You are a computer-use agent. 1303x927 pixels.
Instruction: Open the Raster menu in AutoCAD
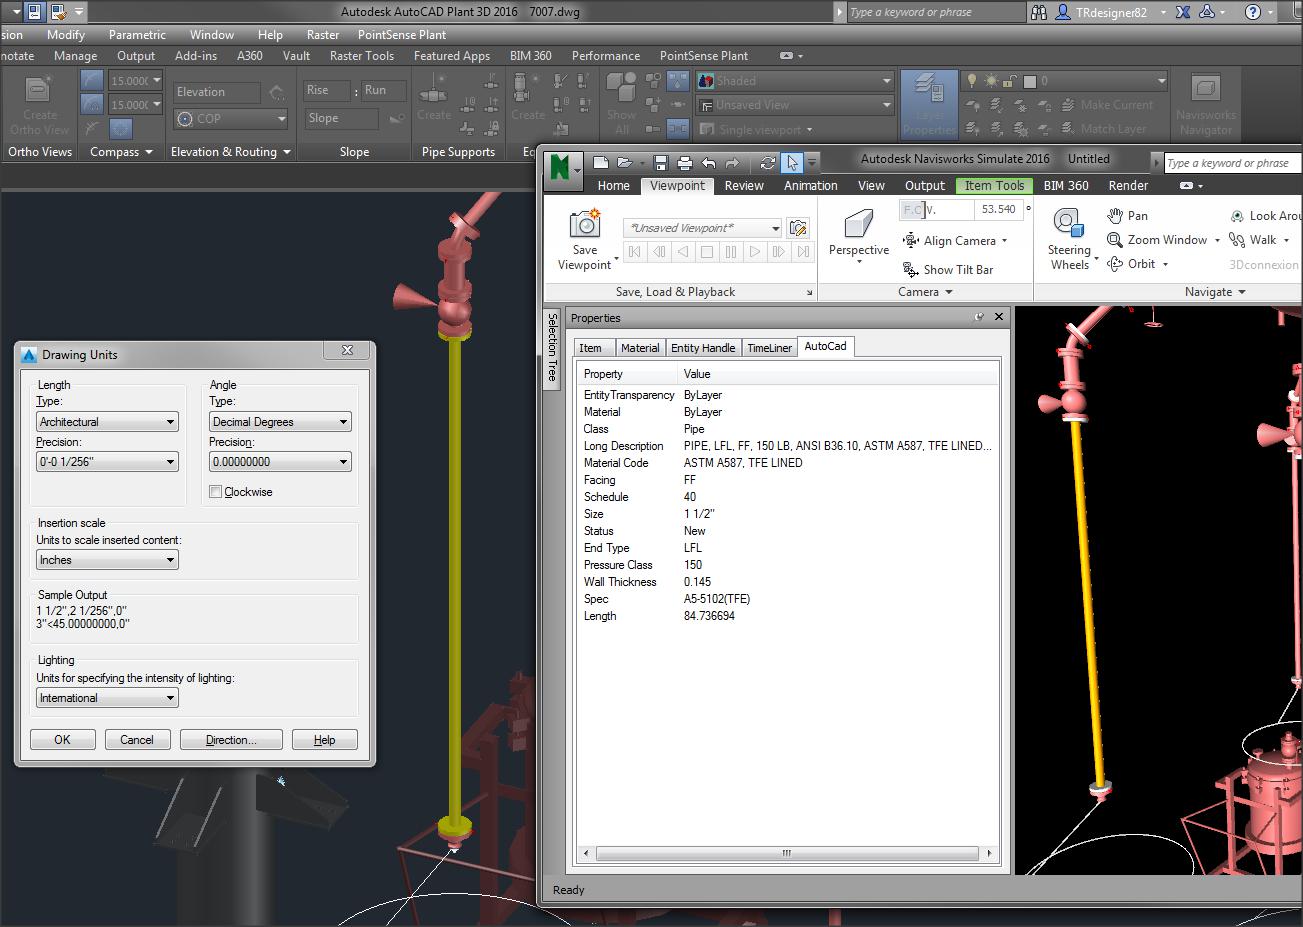[x=322, y=34]
